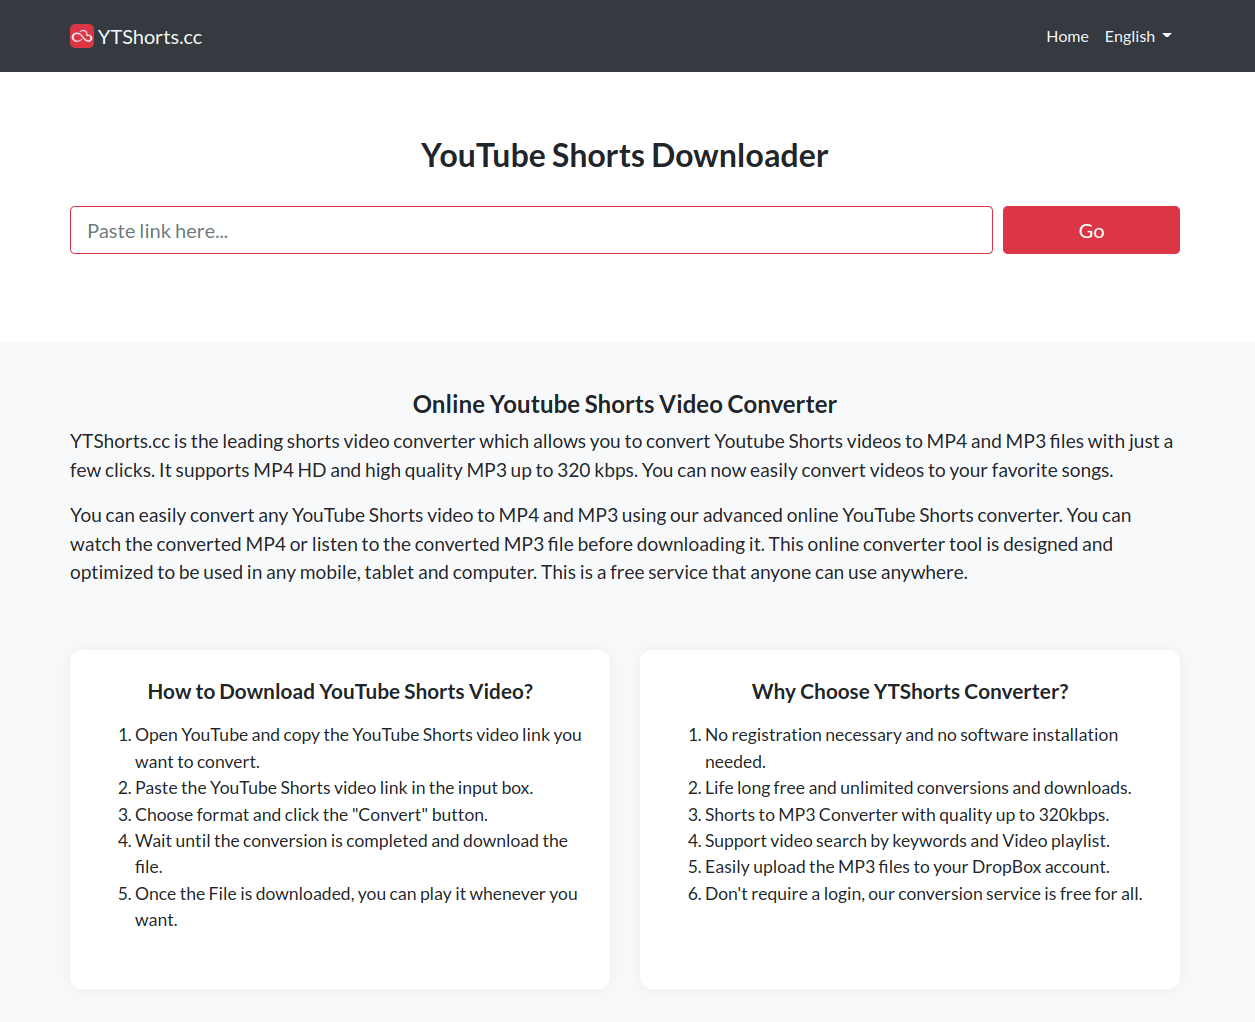Click the YTShorts.cc brand name text

148,36
